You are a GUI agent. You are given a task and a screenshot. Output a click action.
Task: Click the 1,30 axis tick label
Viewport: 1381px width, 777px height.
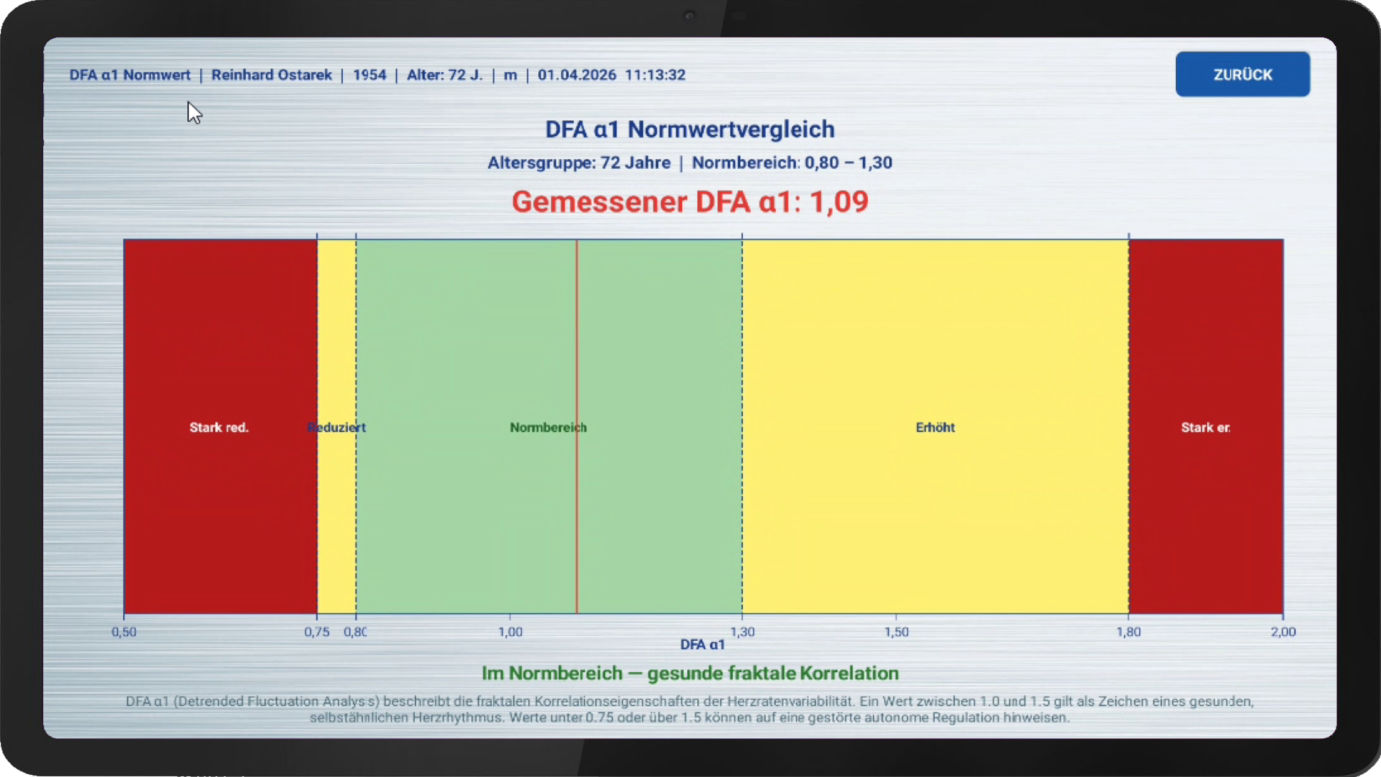coord(742,632)
